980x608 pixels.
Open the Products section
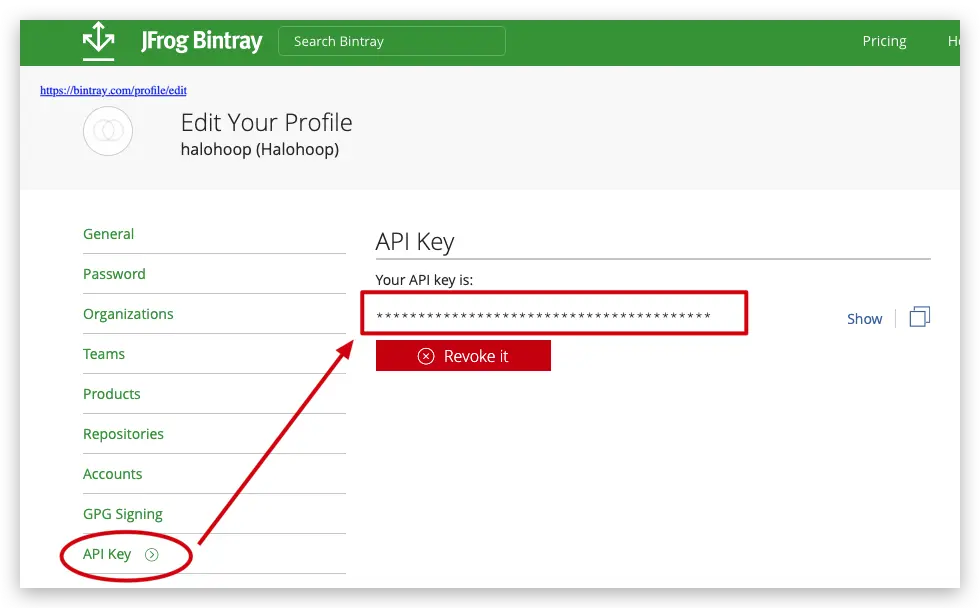pyautogui.click(x=111, y=394)
